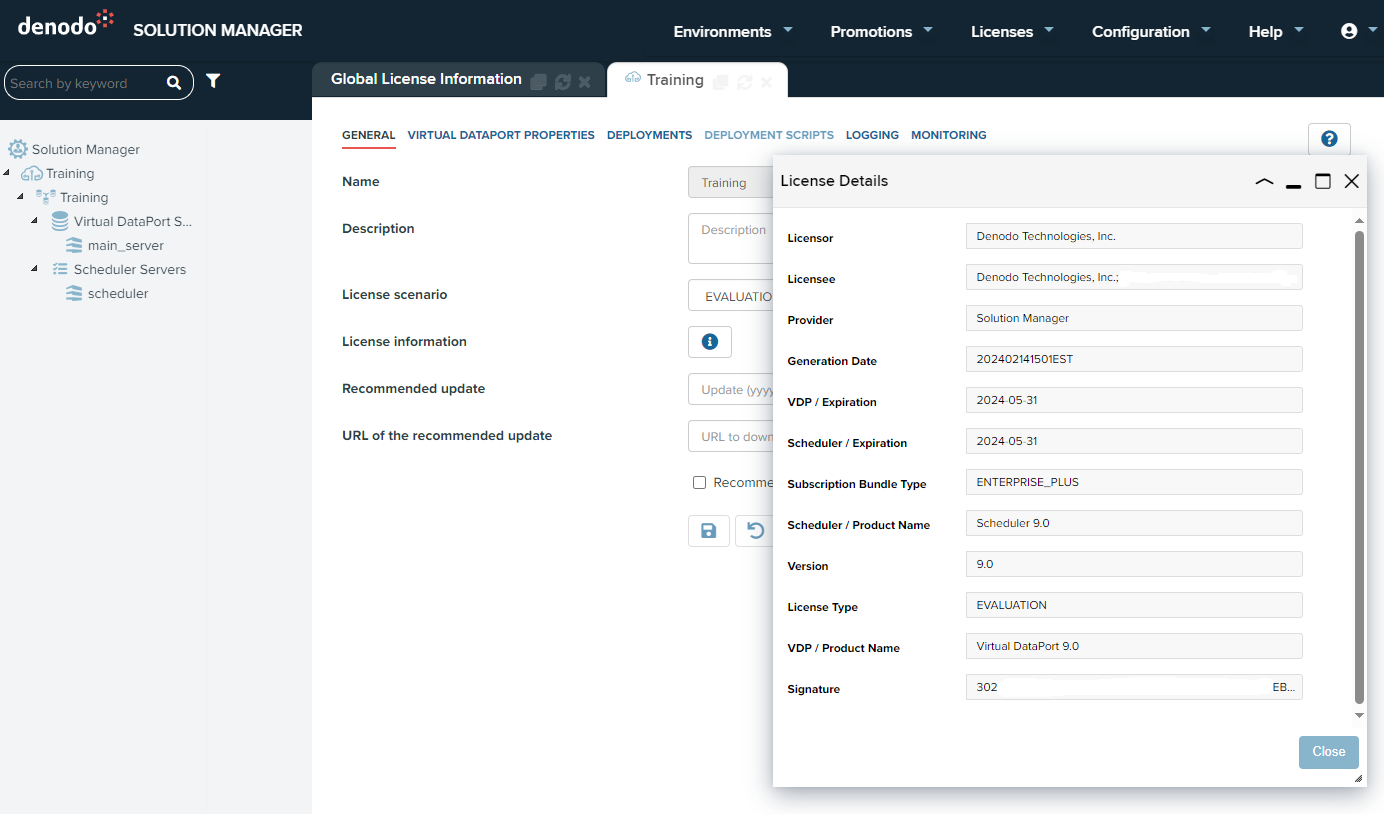Select the General tab
Screen dimensions: 1384x814
point(369,135)
